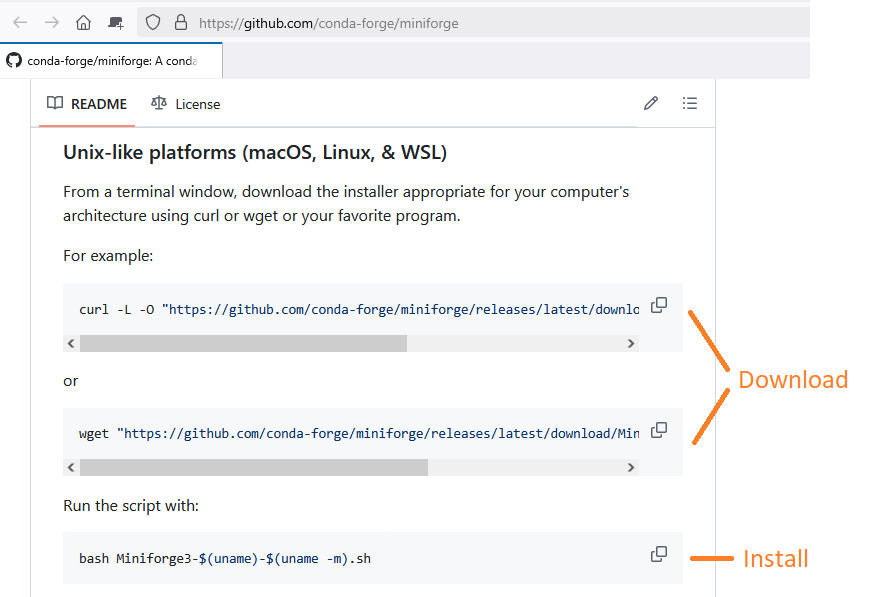Click the browser back arrow
The height and width of the screenshot is (597, 872).
point(20,23)
